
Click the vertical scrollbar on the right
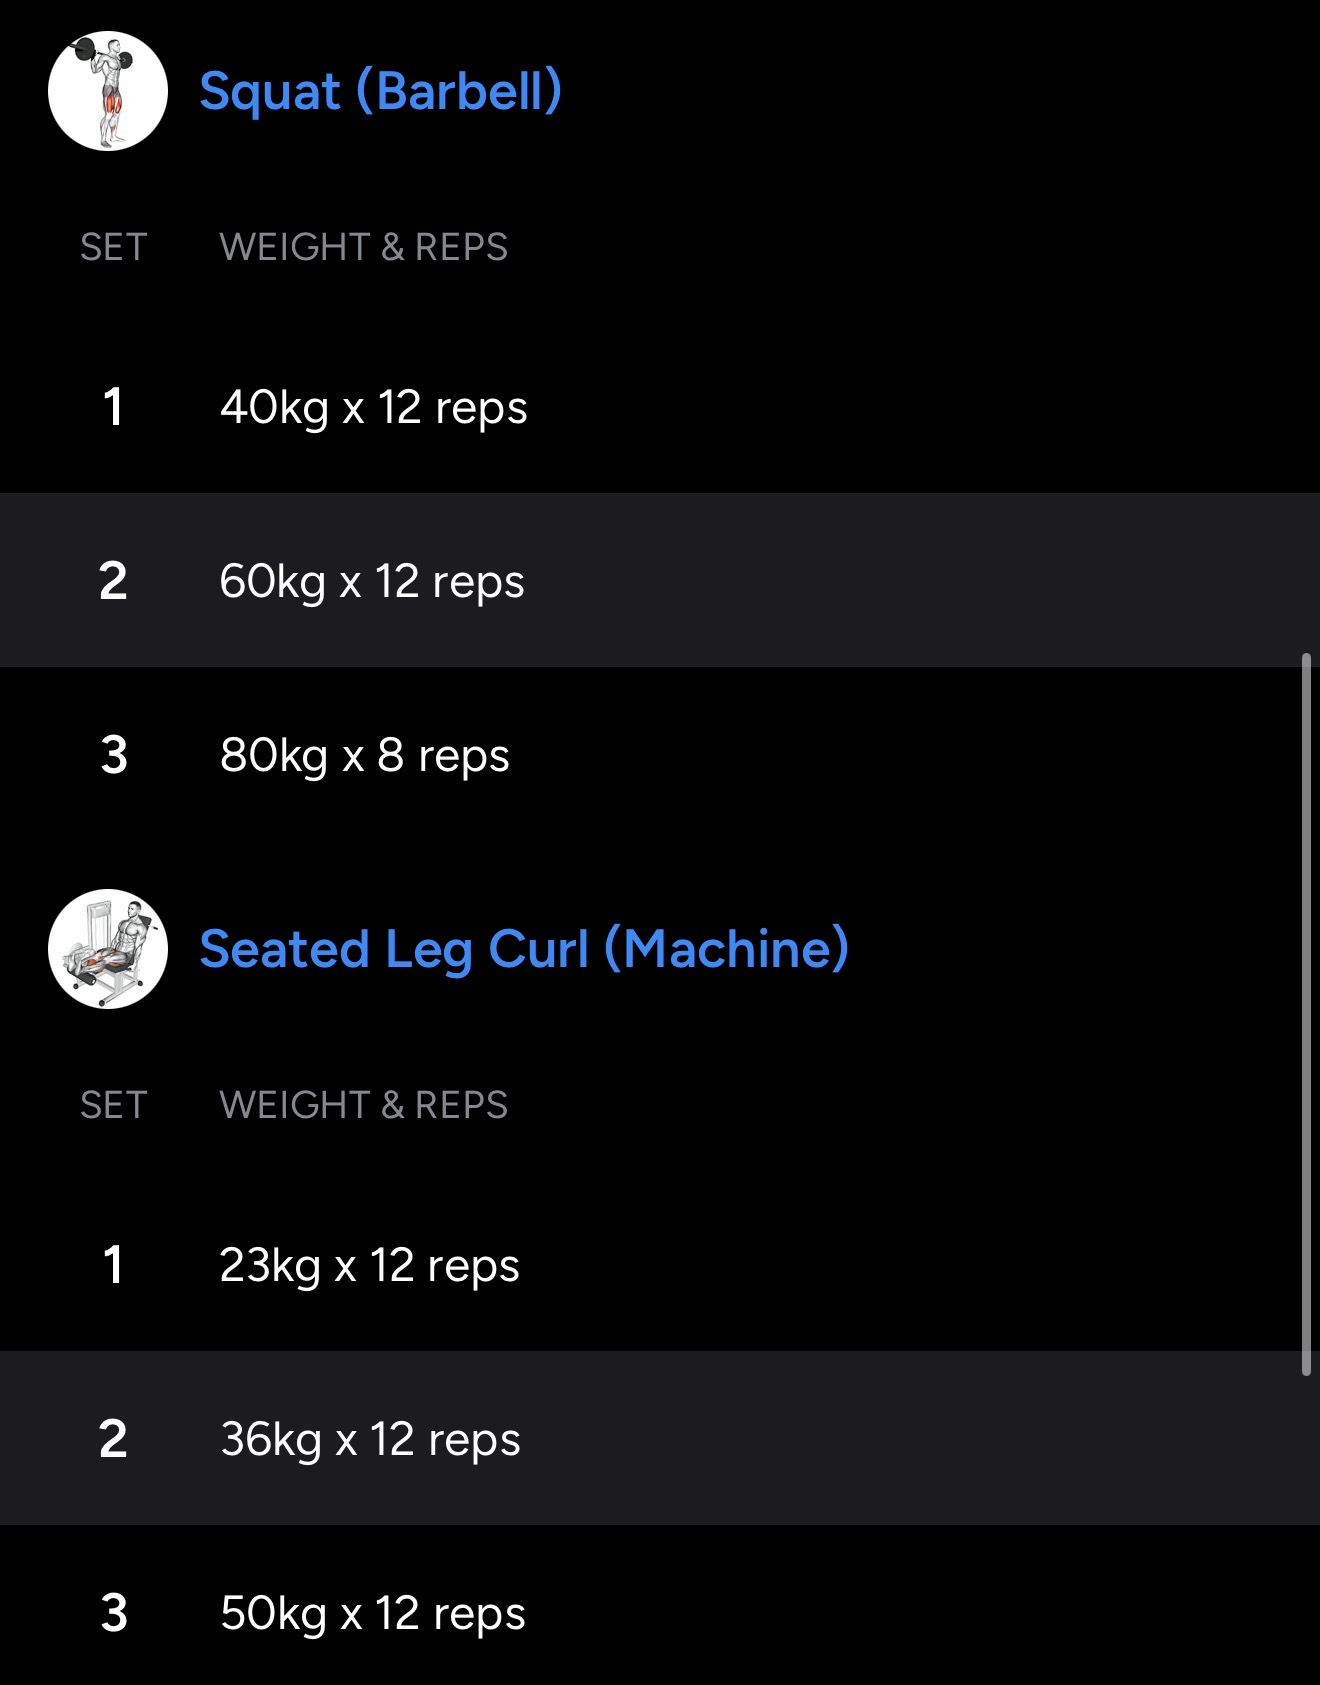click(x=1306, y=1014)
